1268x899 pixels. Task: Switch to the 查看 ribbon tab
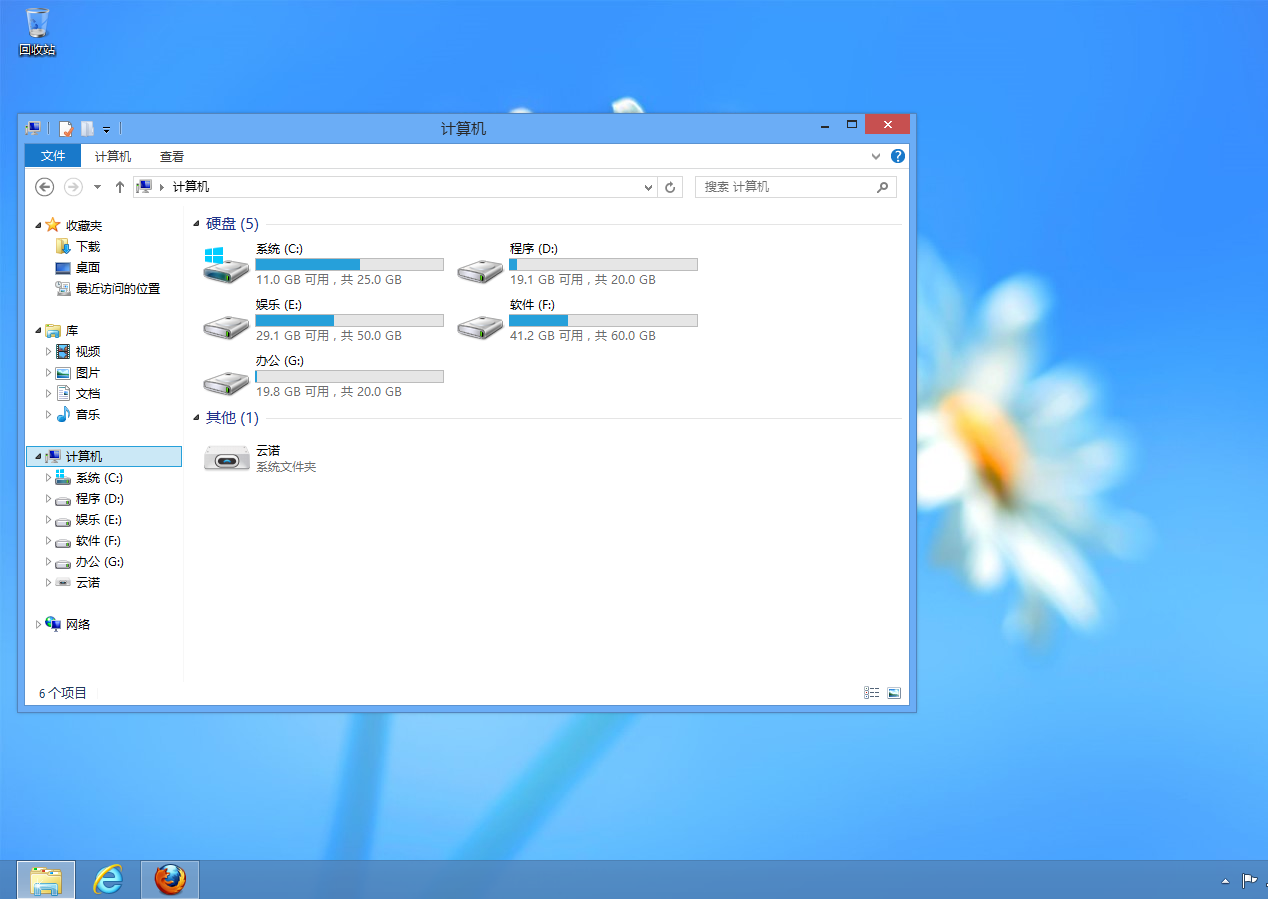pos(172,156)
